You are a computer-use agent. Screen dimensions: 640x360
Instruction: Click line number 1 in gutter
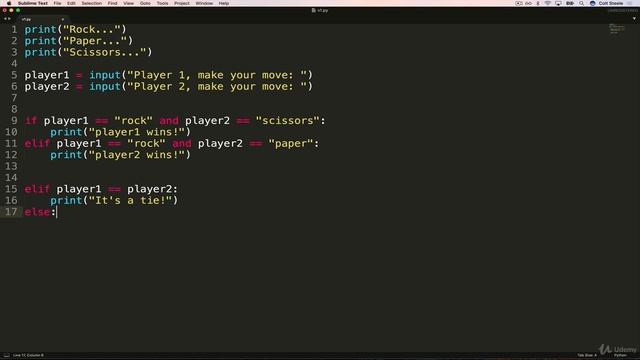click(x=14, y=29)
